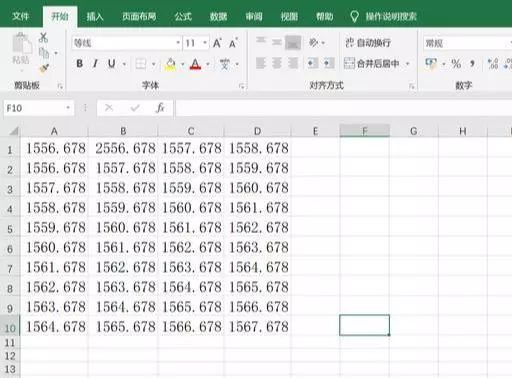The image size is (512, 378).
Task: Select cell D10 containing 1567.678
Action: pyautogui.click(x=258, y=326)
